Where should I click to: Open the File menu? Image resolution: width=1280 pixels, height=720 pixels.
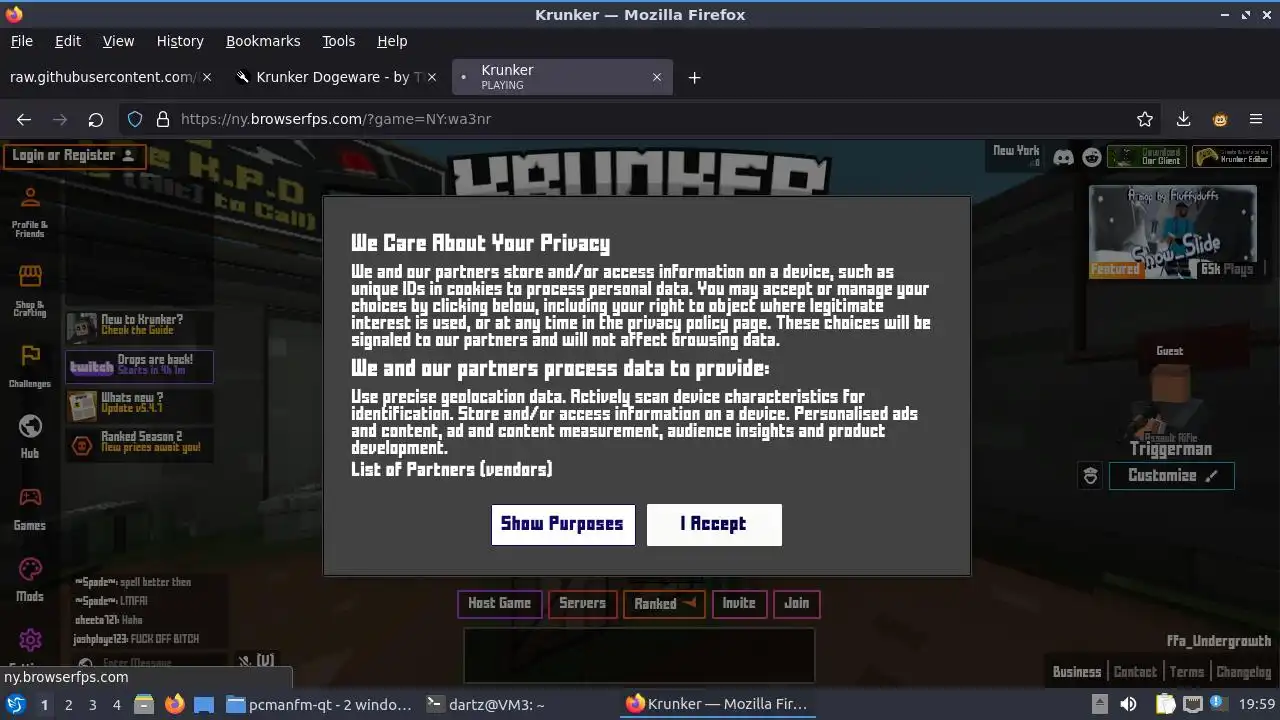coord(21,41)
